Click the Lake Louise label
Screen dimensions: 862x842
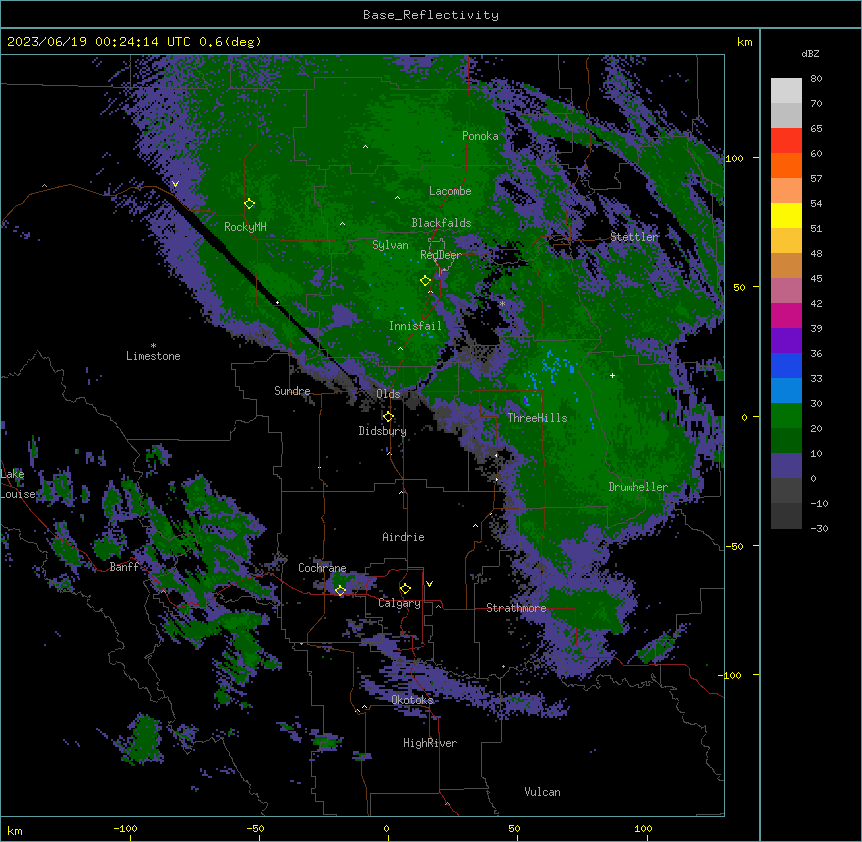point(16,484)
